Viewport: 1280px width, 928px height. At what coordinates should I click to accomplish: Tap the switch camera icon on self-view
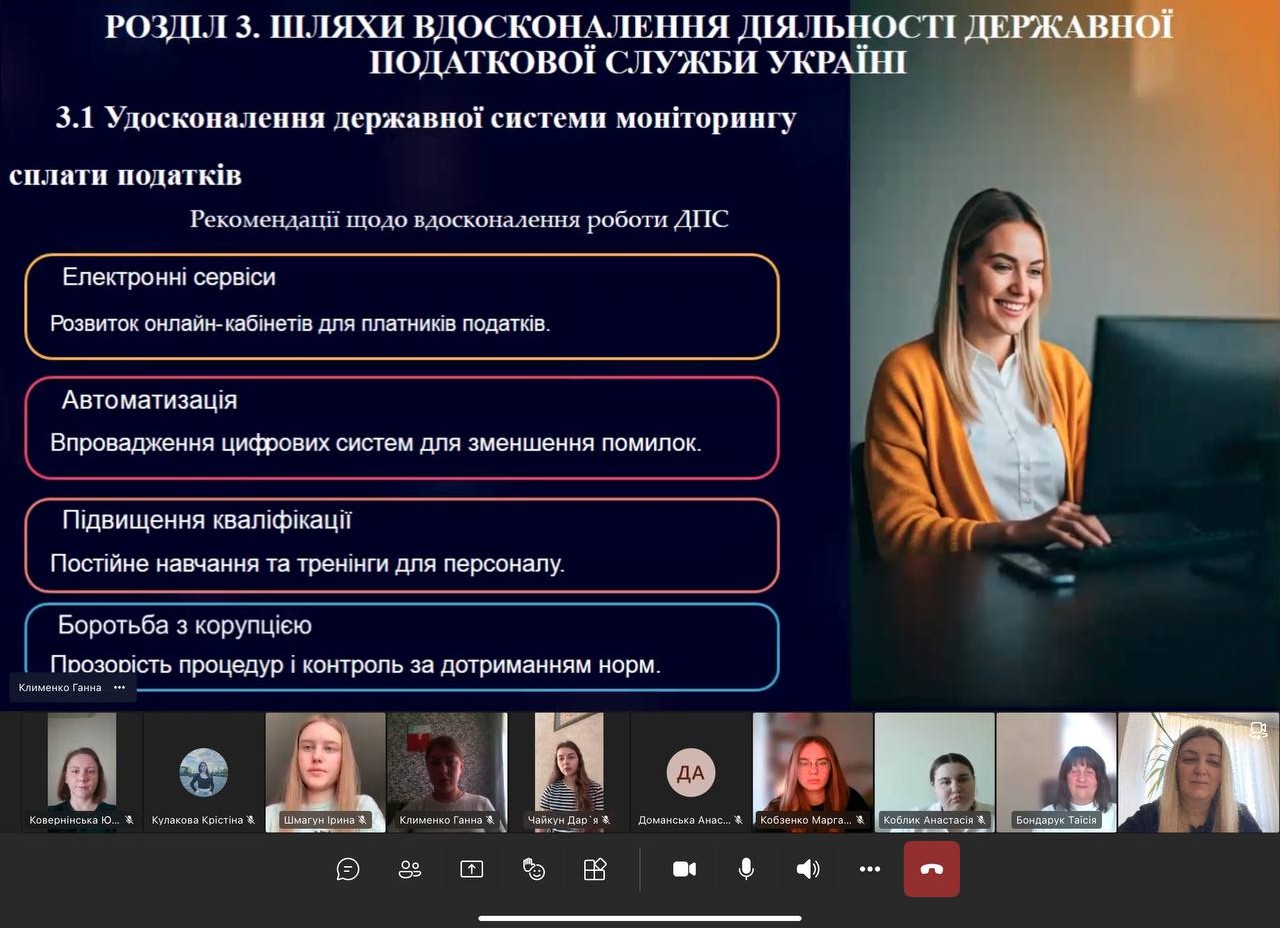[x=1259, y=730]
